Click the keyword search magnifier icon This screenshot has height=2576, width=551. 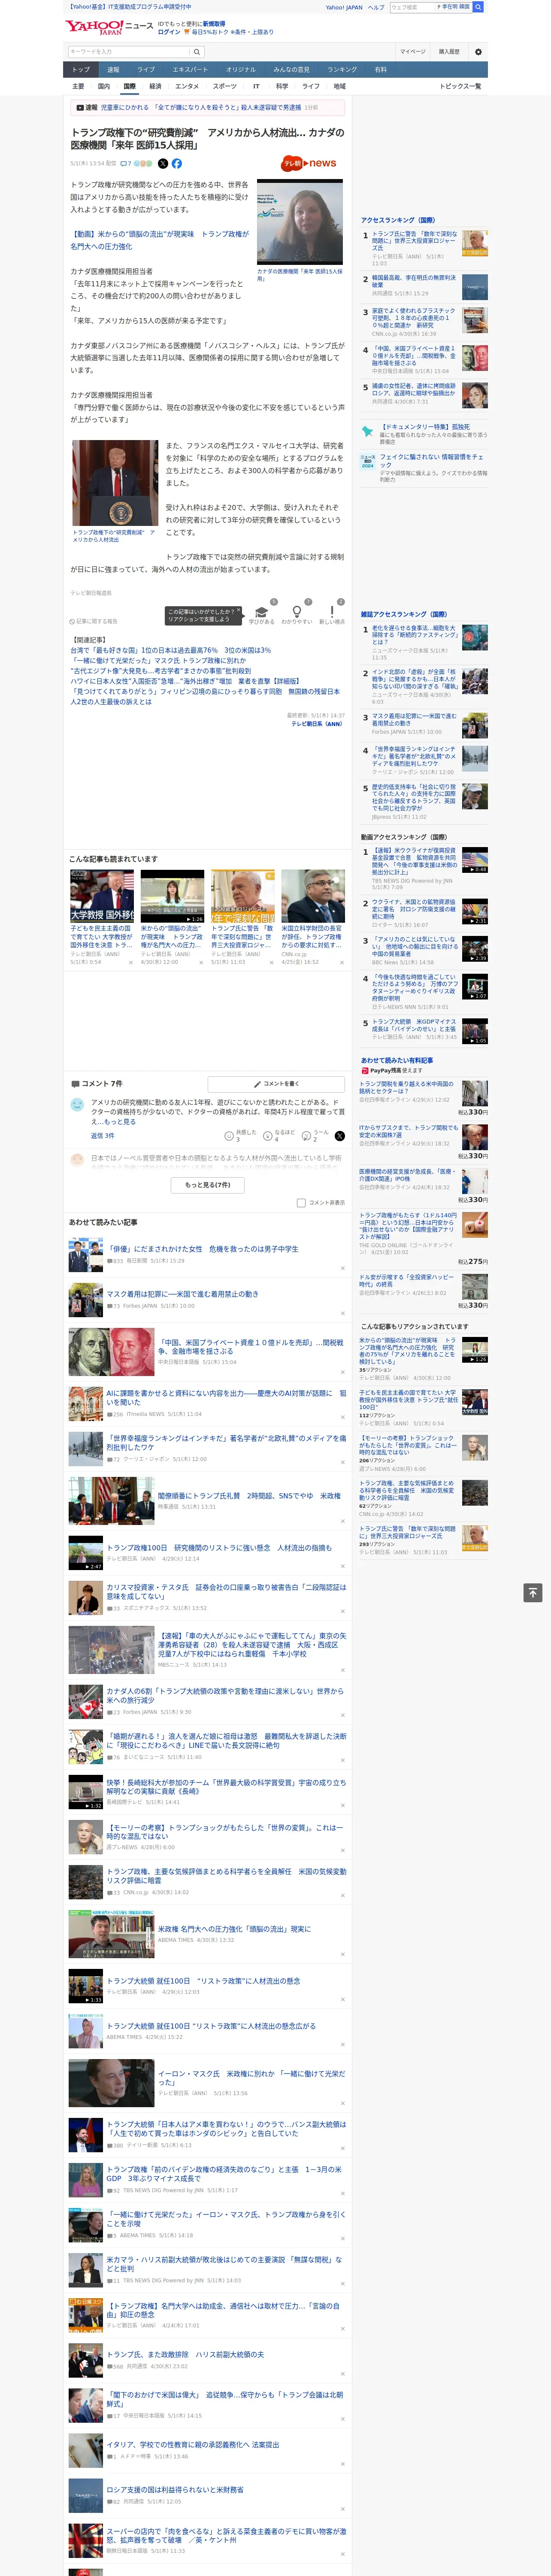197,52
